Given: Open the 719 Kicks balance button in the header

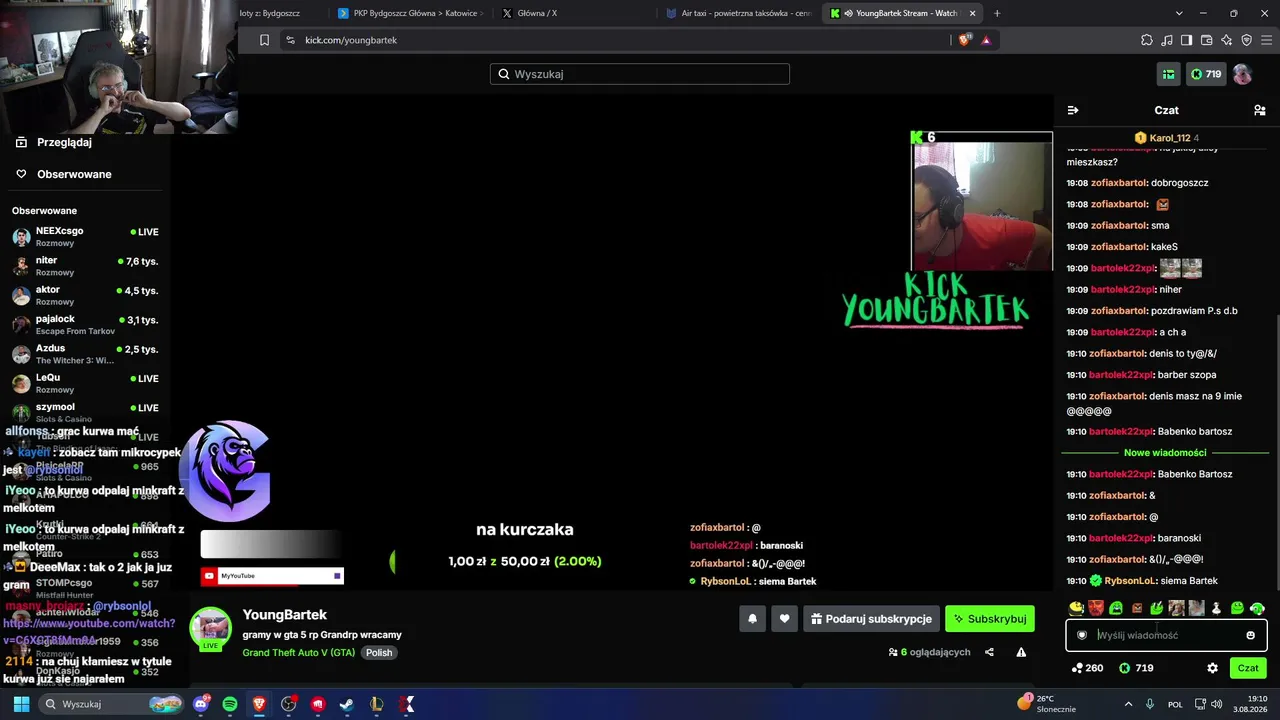Looking at the screenshot, I should click(x=1206, y=74).
